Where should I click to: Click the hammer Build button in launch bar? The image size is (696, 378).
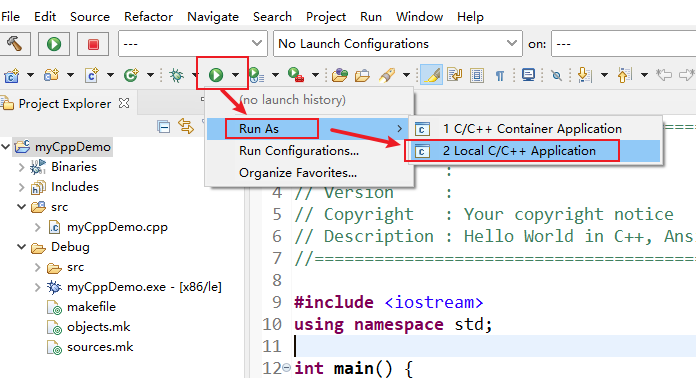(x=14, y=44)
